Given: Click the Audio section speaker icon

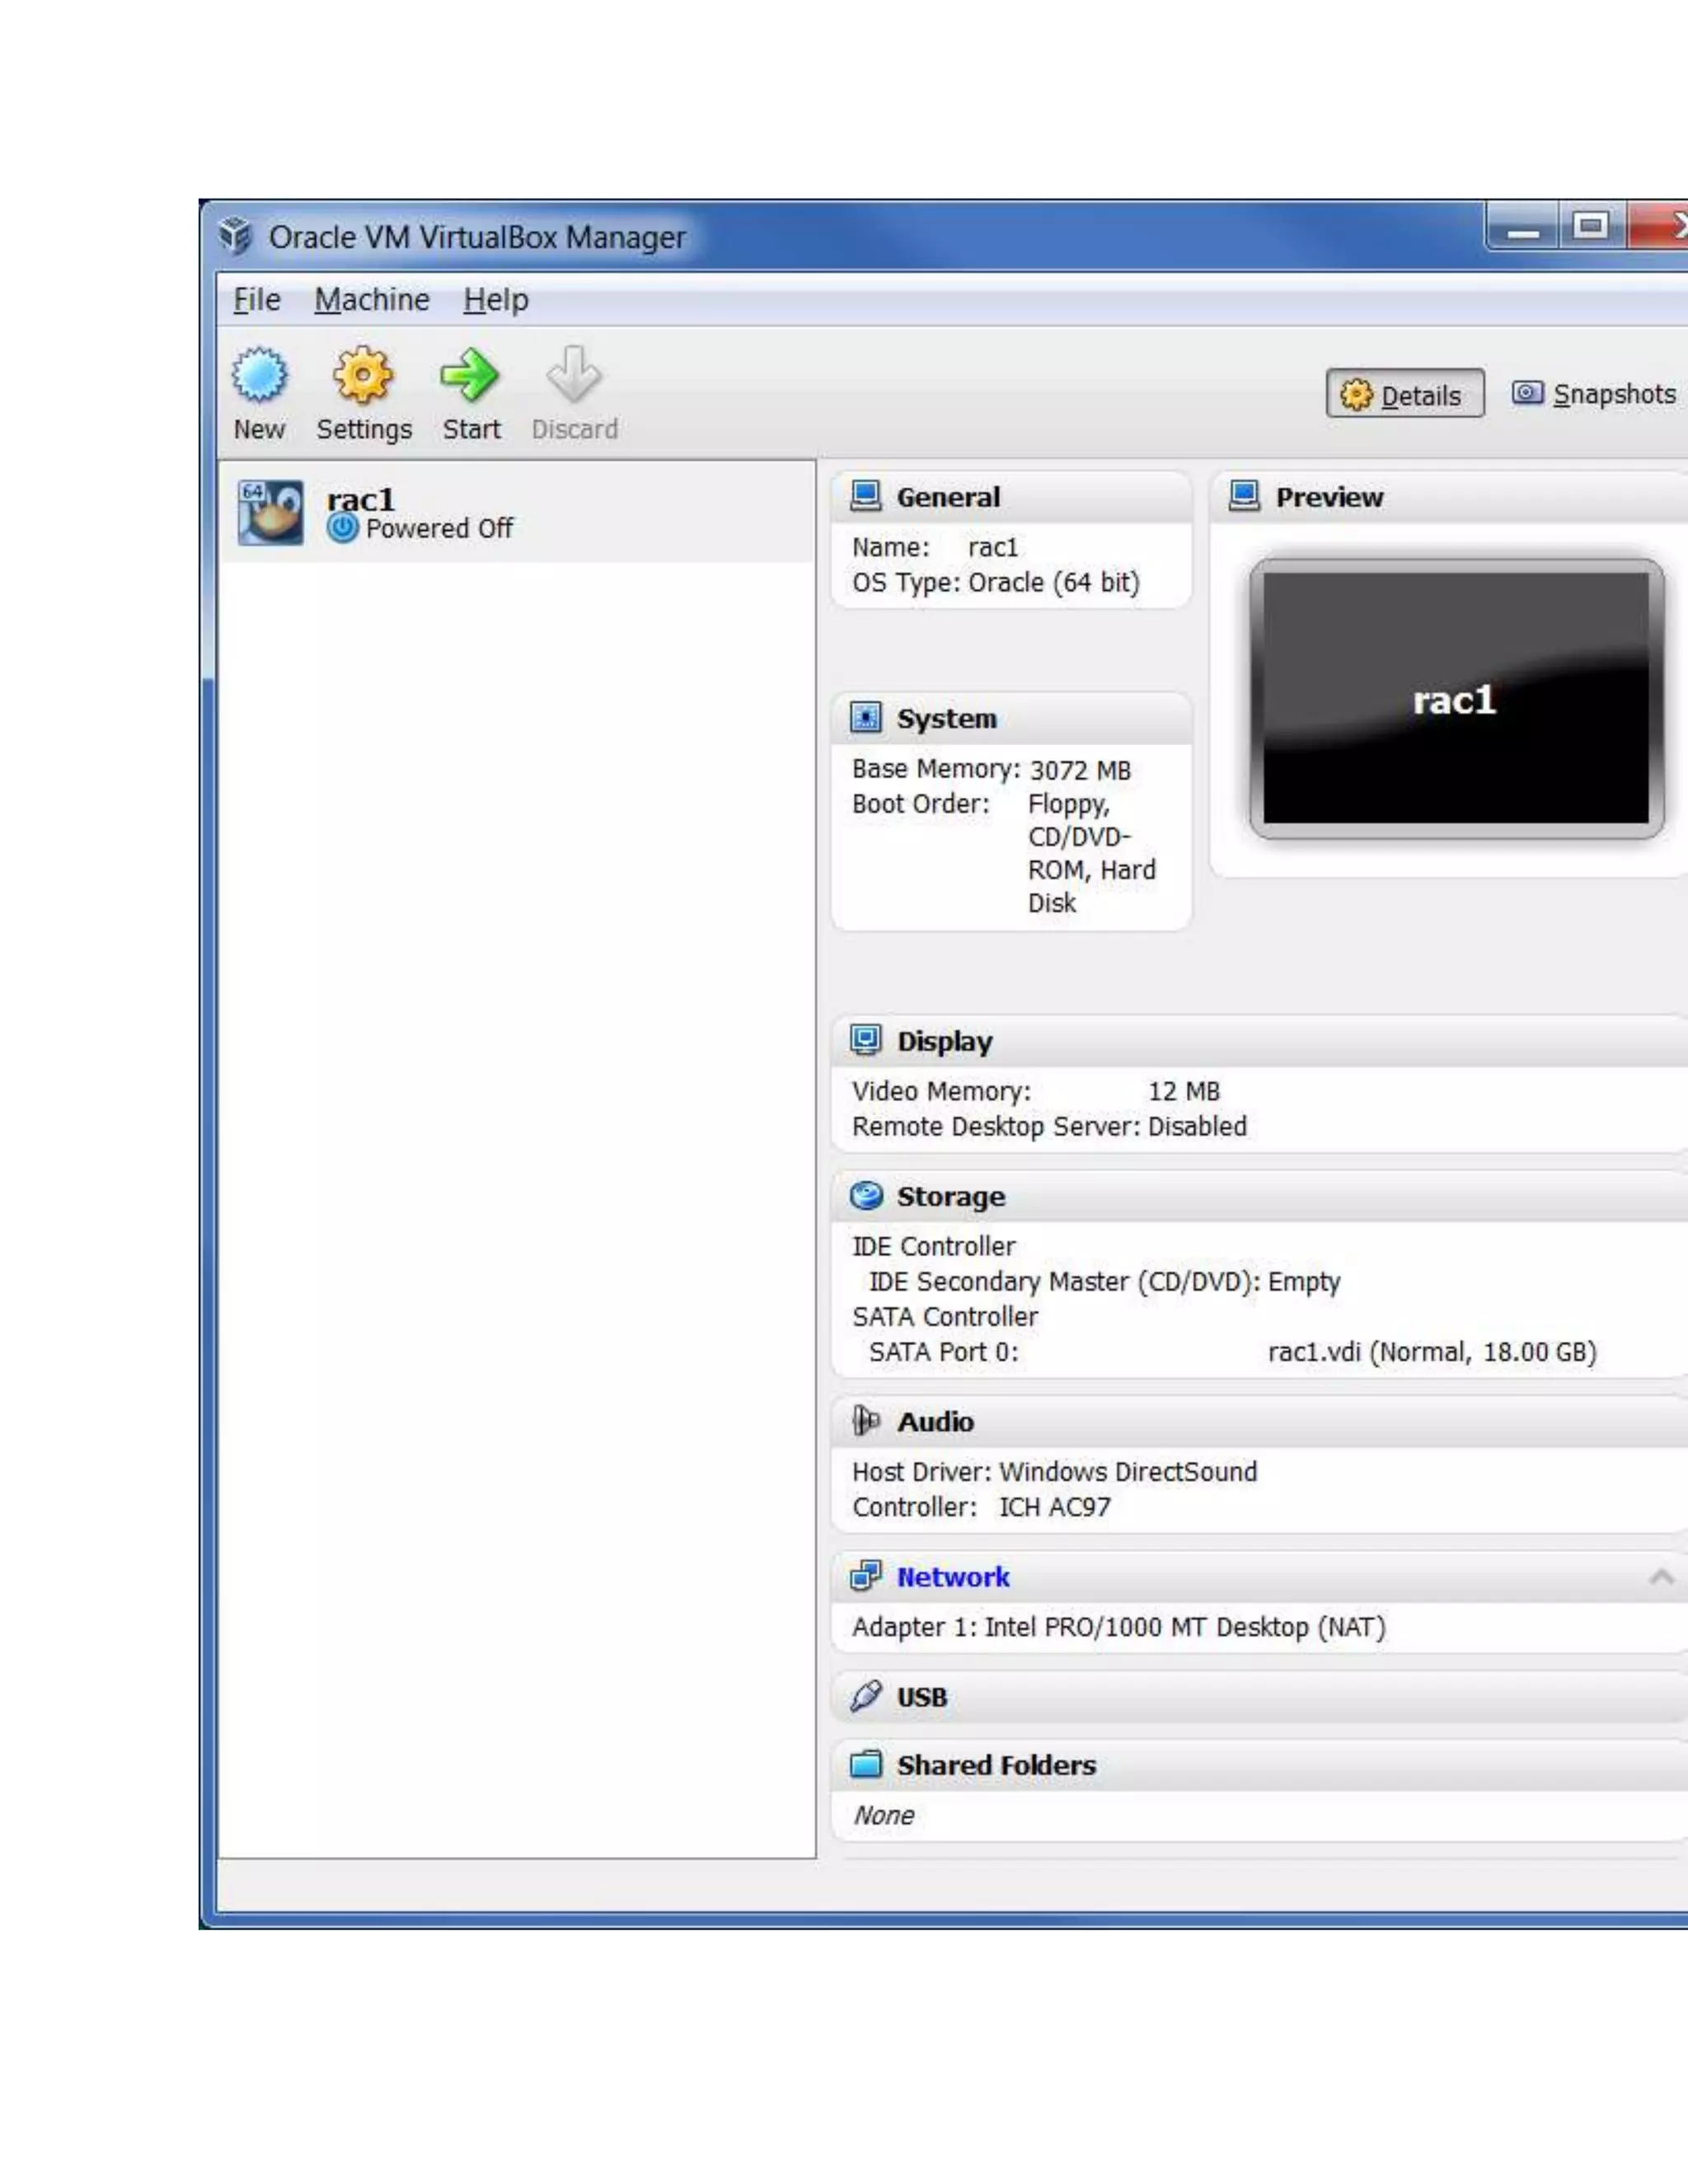Looking at the screenshot, I should point(866,1421).
